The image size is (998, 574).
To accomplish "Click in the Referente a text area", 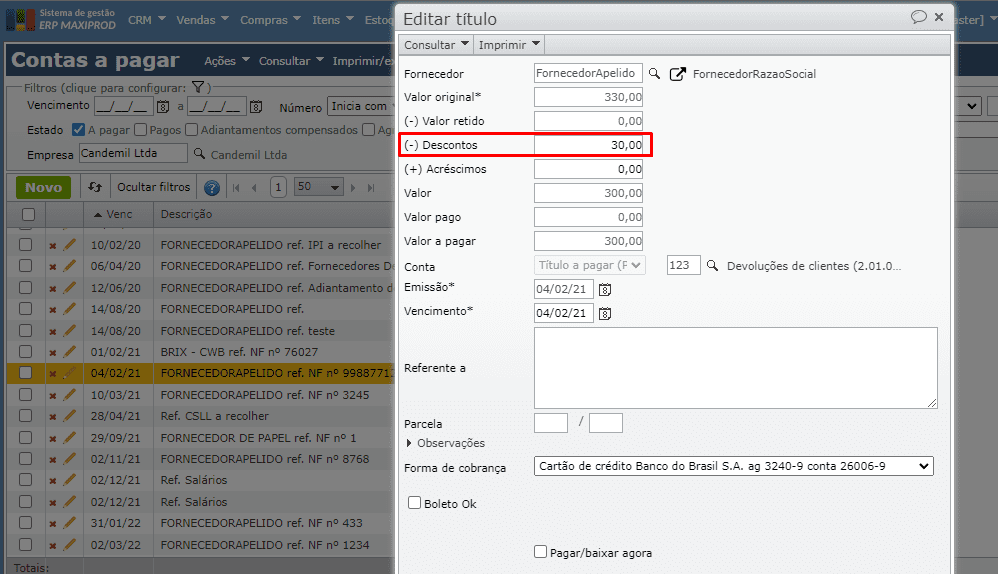I will click(736, 368).
